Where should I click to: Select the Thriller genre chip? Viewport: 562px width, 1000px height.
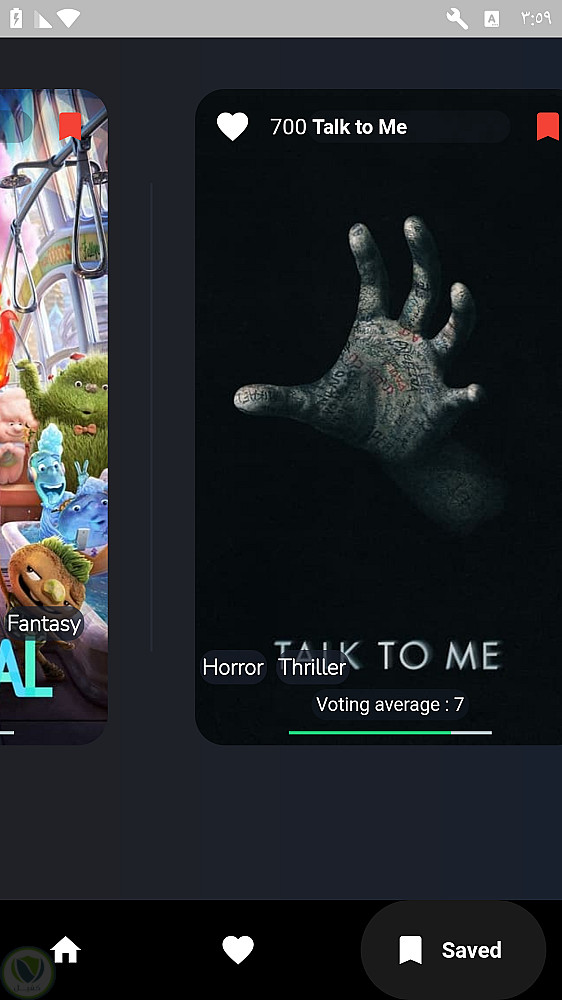click(x=313, y=667)
